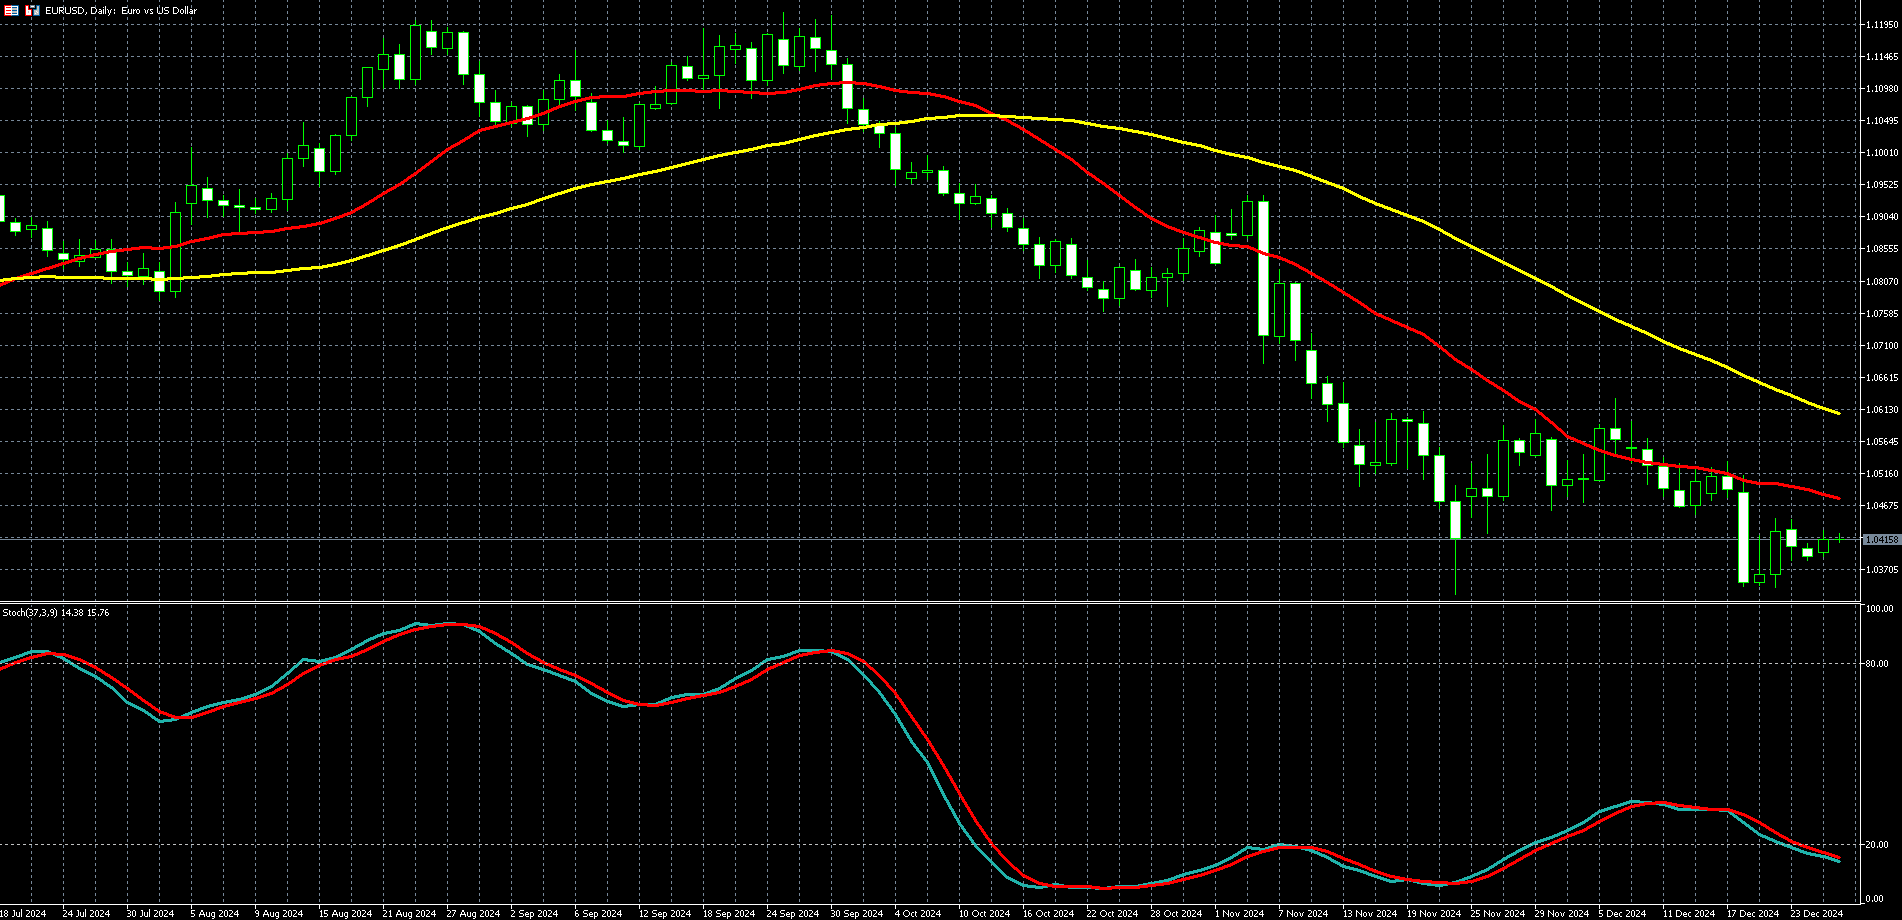Click the 1.06130 price scale label
Image resolution: width=1902 pixels, height=920 pixels.
(x=1881, y=410)
